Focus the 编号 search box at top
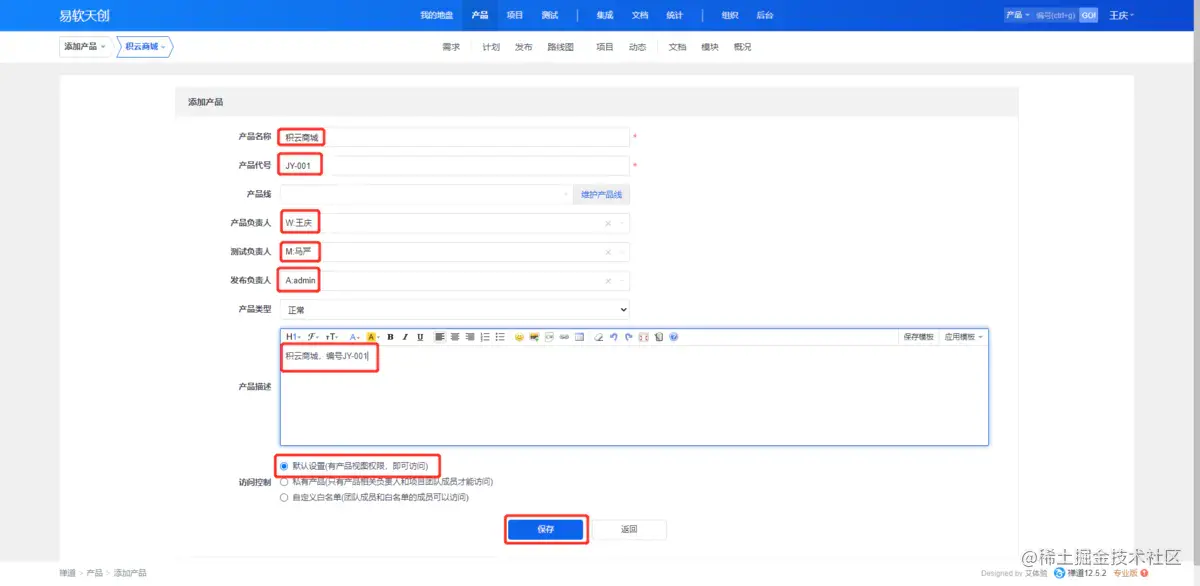The image size is (1200, 586). [1056, 15]
